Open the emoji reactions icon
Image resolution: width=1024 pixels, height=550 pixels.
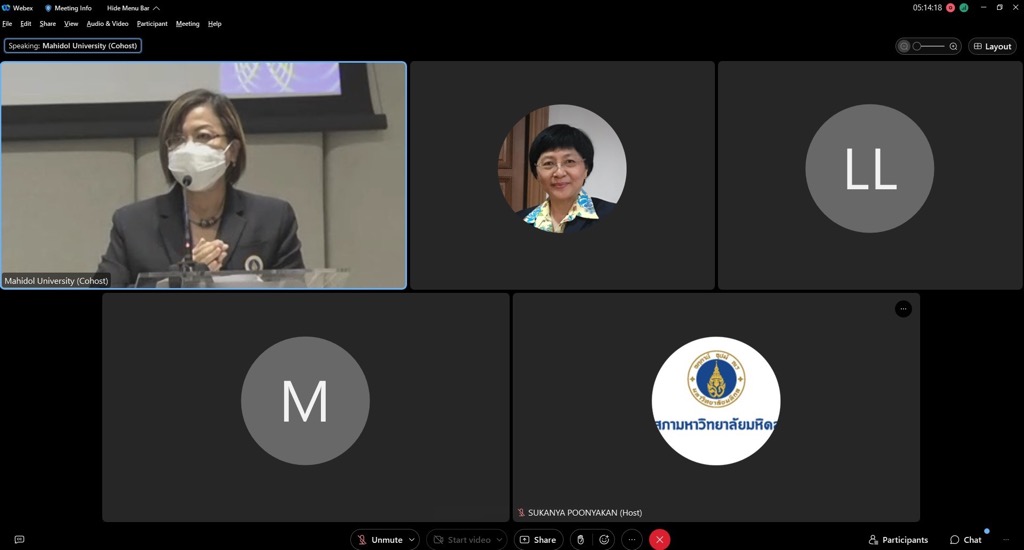coord(604,540)
